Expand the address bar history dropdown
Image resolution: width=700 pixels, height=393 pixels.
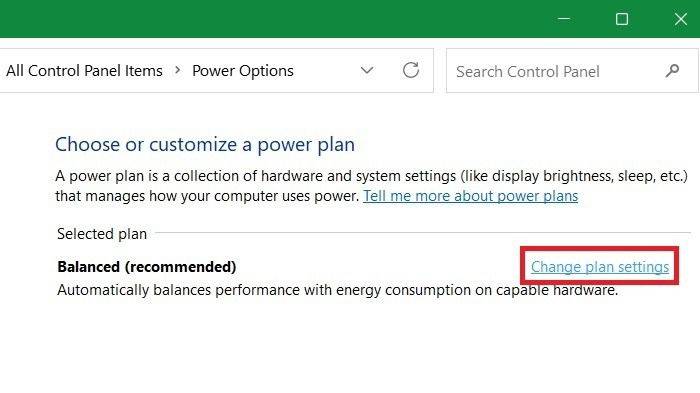click(x=367, y=71)
